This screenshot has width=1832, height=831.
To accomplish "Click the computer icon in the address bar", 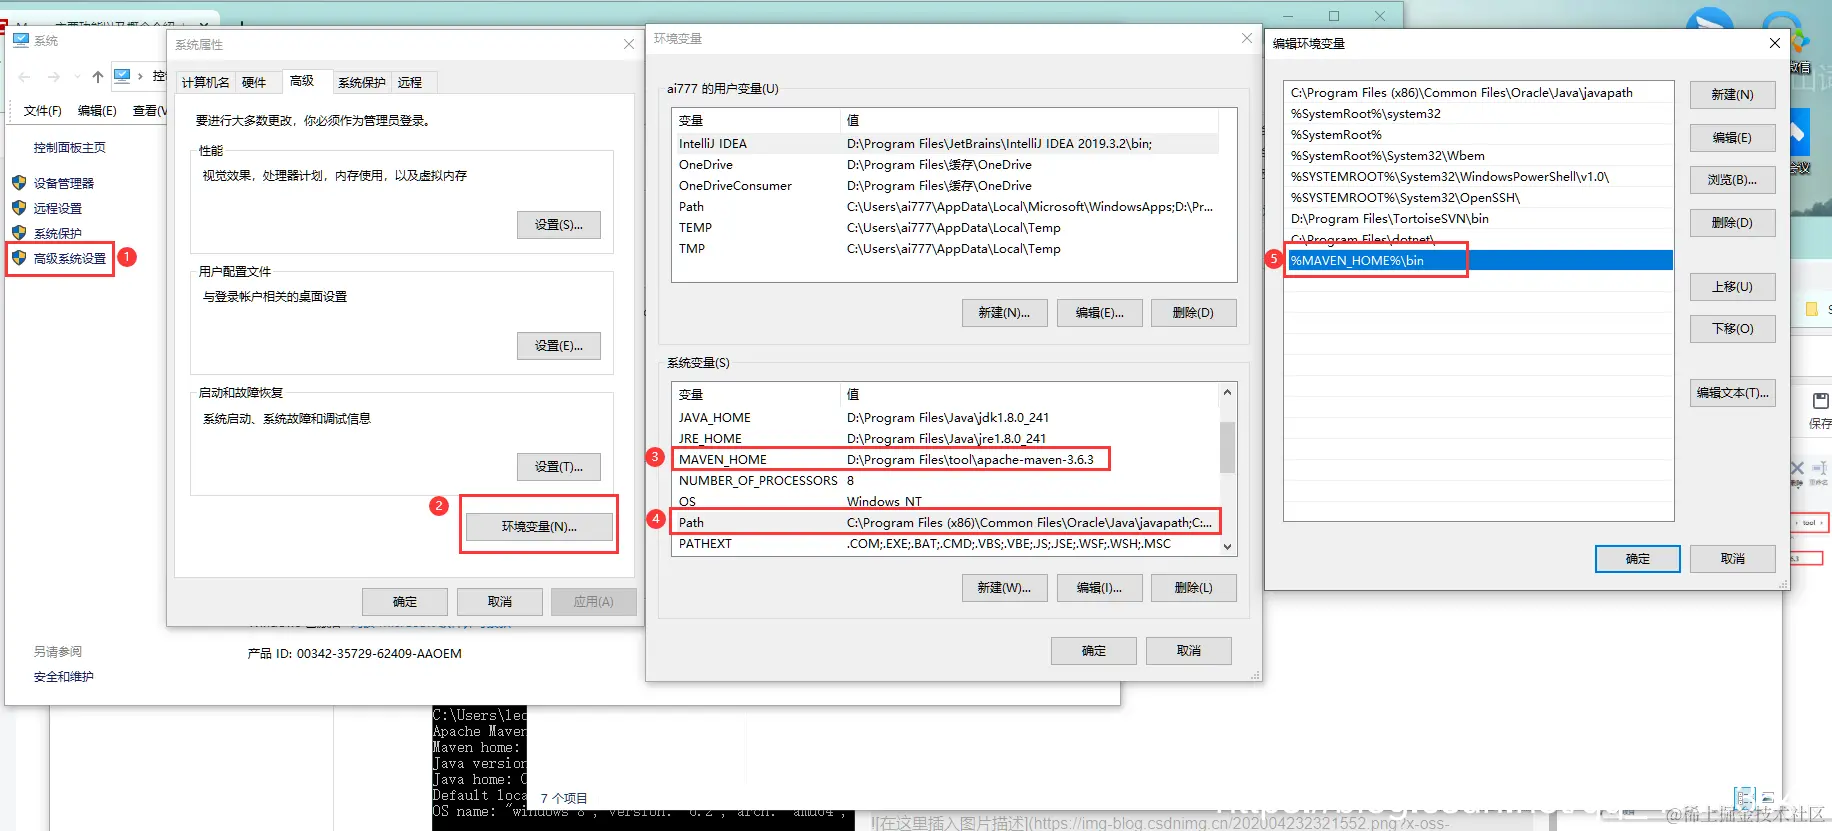I will point(123,76).
